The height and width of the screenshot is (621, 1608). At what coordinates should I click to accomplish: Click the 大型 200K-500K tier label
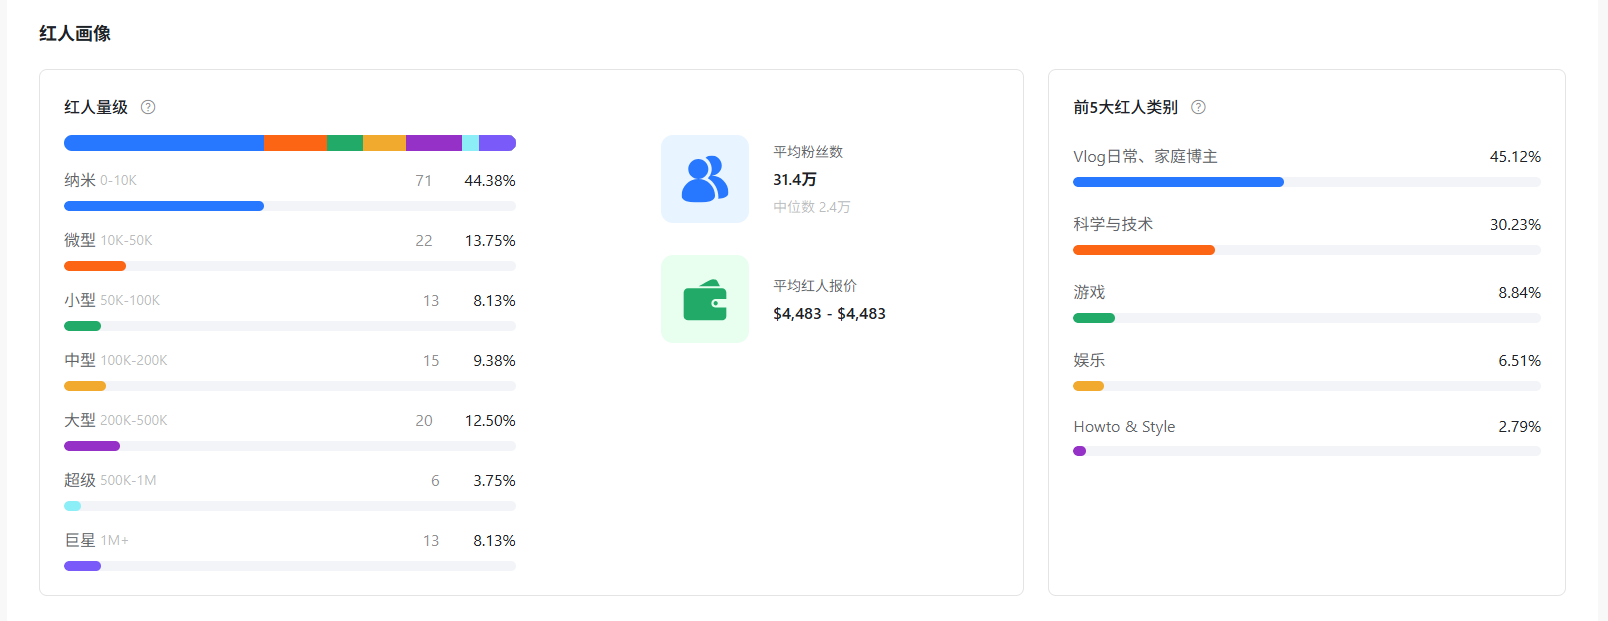(116, 420)
